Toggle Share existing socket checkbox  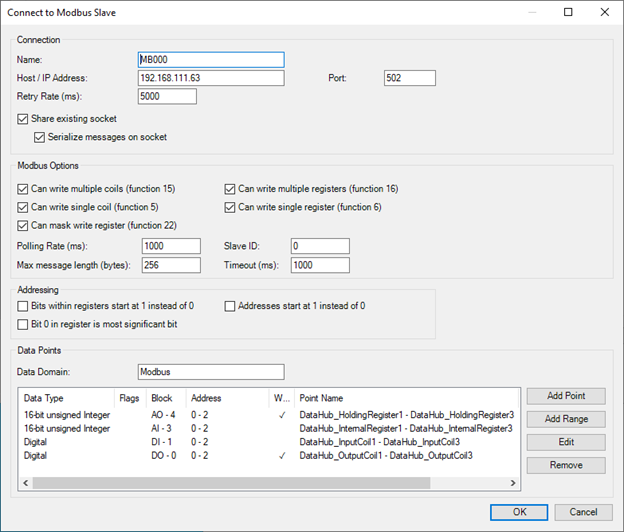click(x=23, y=119)
